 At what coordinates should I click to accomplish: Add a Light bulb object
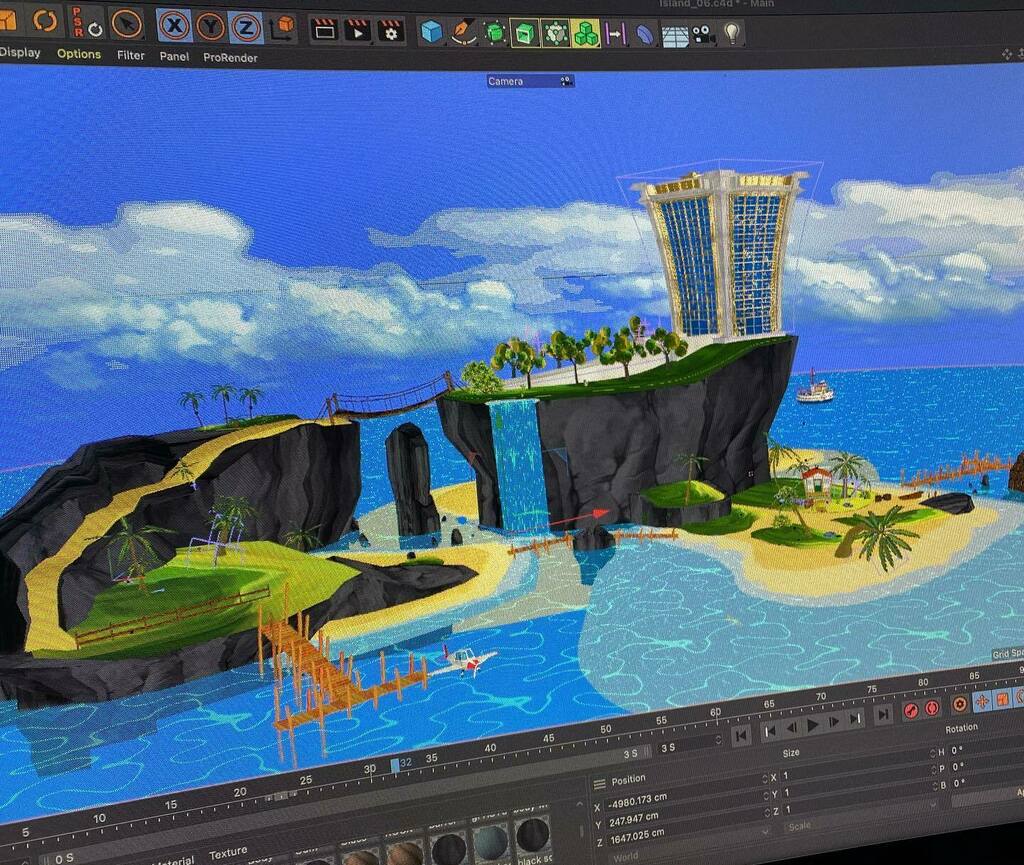732,33
